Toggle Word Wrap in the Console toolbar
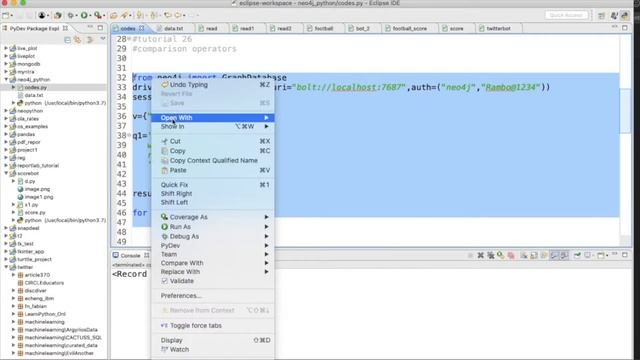Viewport: 640px width, 360px height. click(544, 256)
